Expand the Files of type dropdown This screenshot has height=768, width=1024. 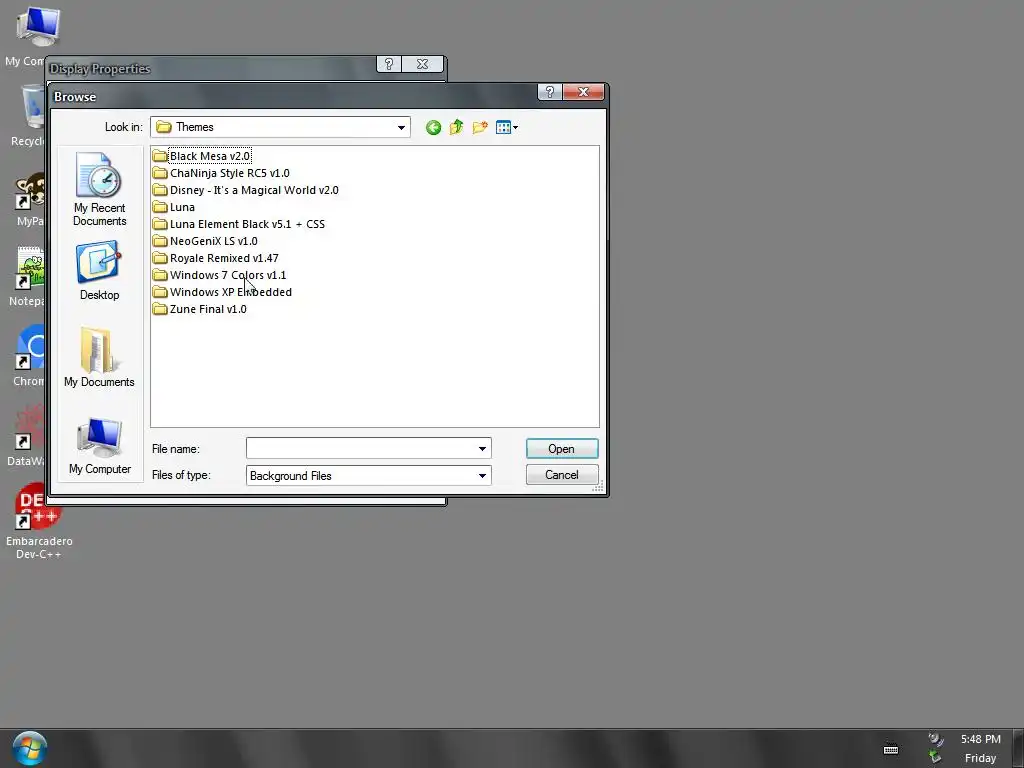coord(482,475)
